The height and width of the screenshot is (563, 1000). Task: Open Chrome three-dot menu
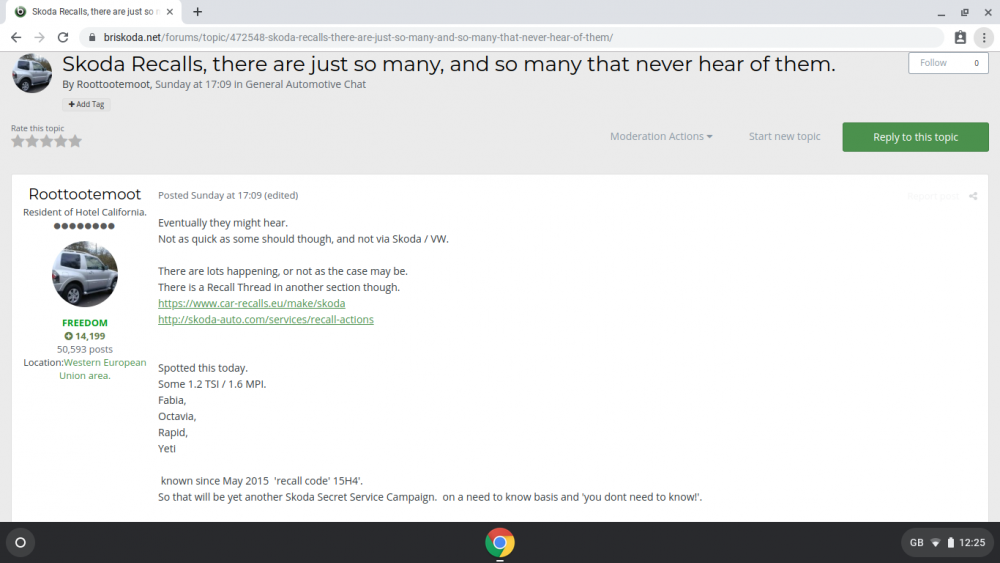[984, 38]
